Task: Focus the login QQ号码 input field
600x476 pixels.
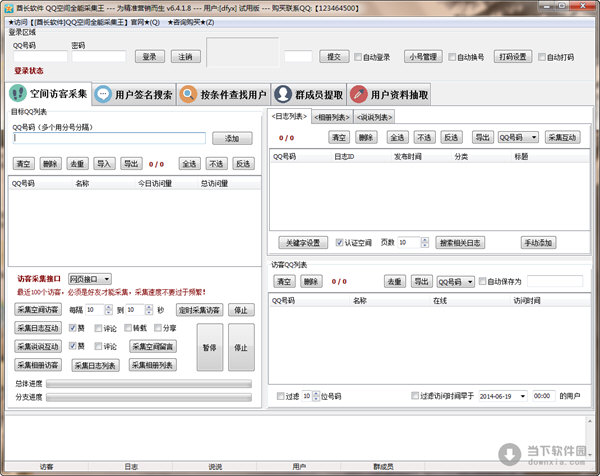Action: coord(40,57)
